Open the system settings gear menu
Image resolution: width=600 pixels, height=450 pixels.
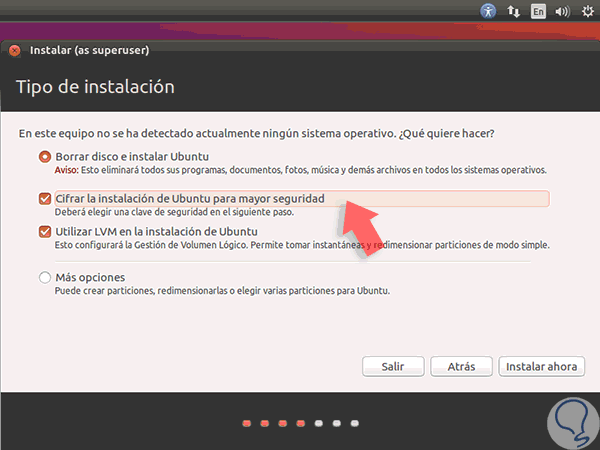click(588, 11)
